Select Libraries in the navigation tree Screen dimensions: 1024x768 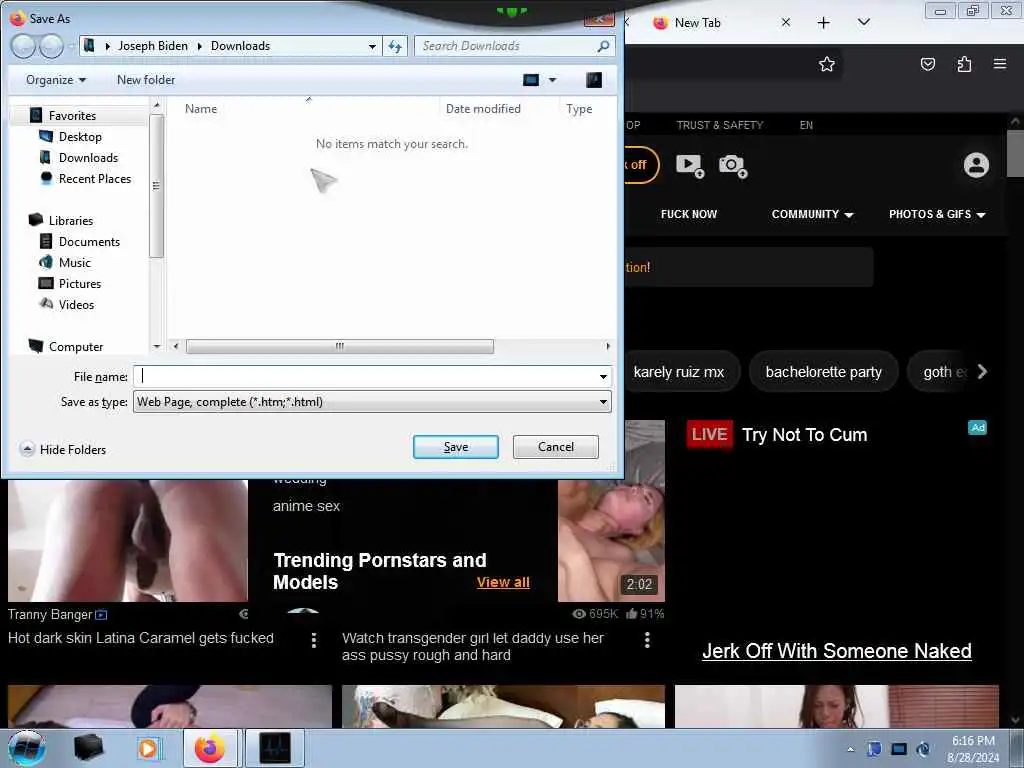click(x=71, y=221)
